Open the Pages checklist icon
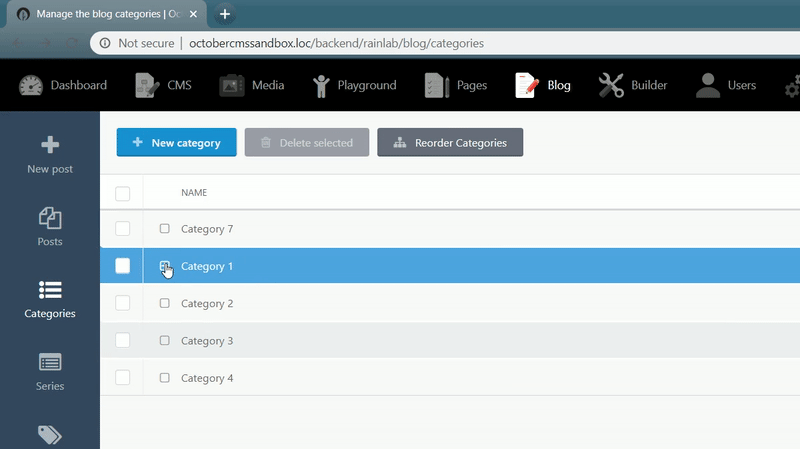This screenshot has width=800, height=449. pos(437,85)
